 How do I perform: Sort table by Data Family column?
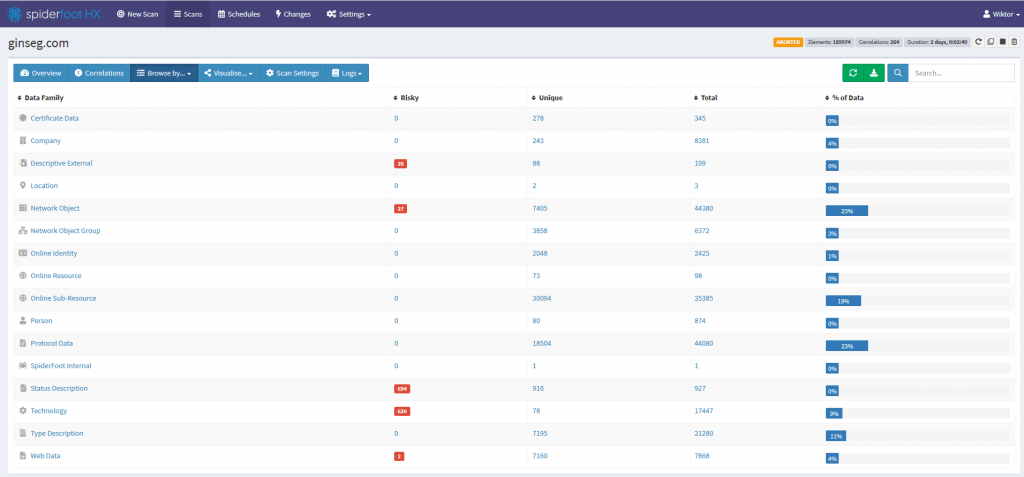40,98
